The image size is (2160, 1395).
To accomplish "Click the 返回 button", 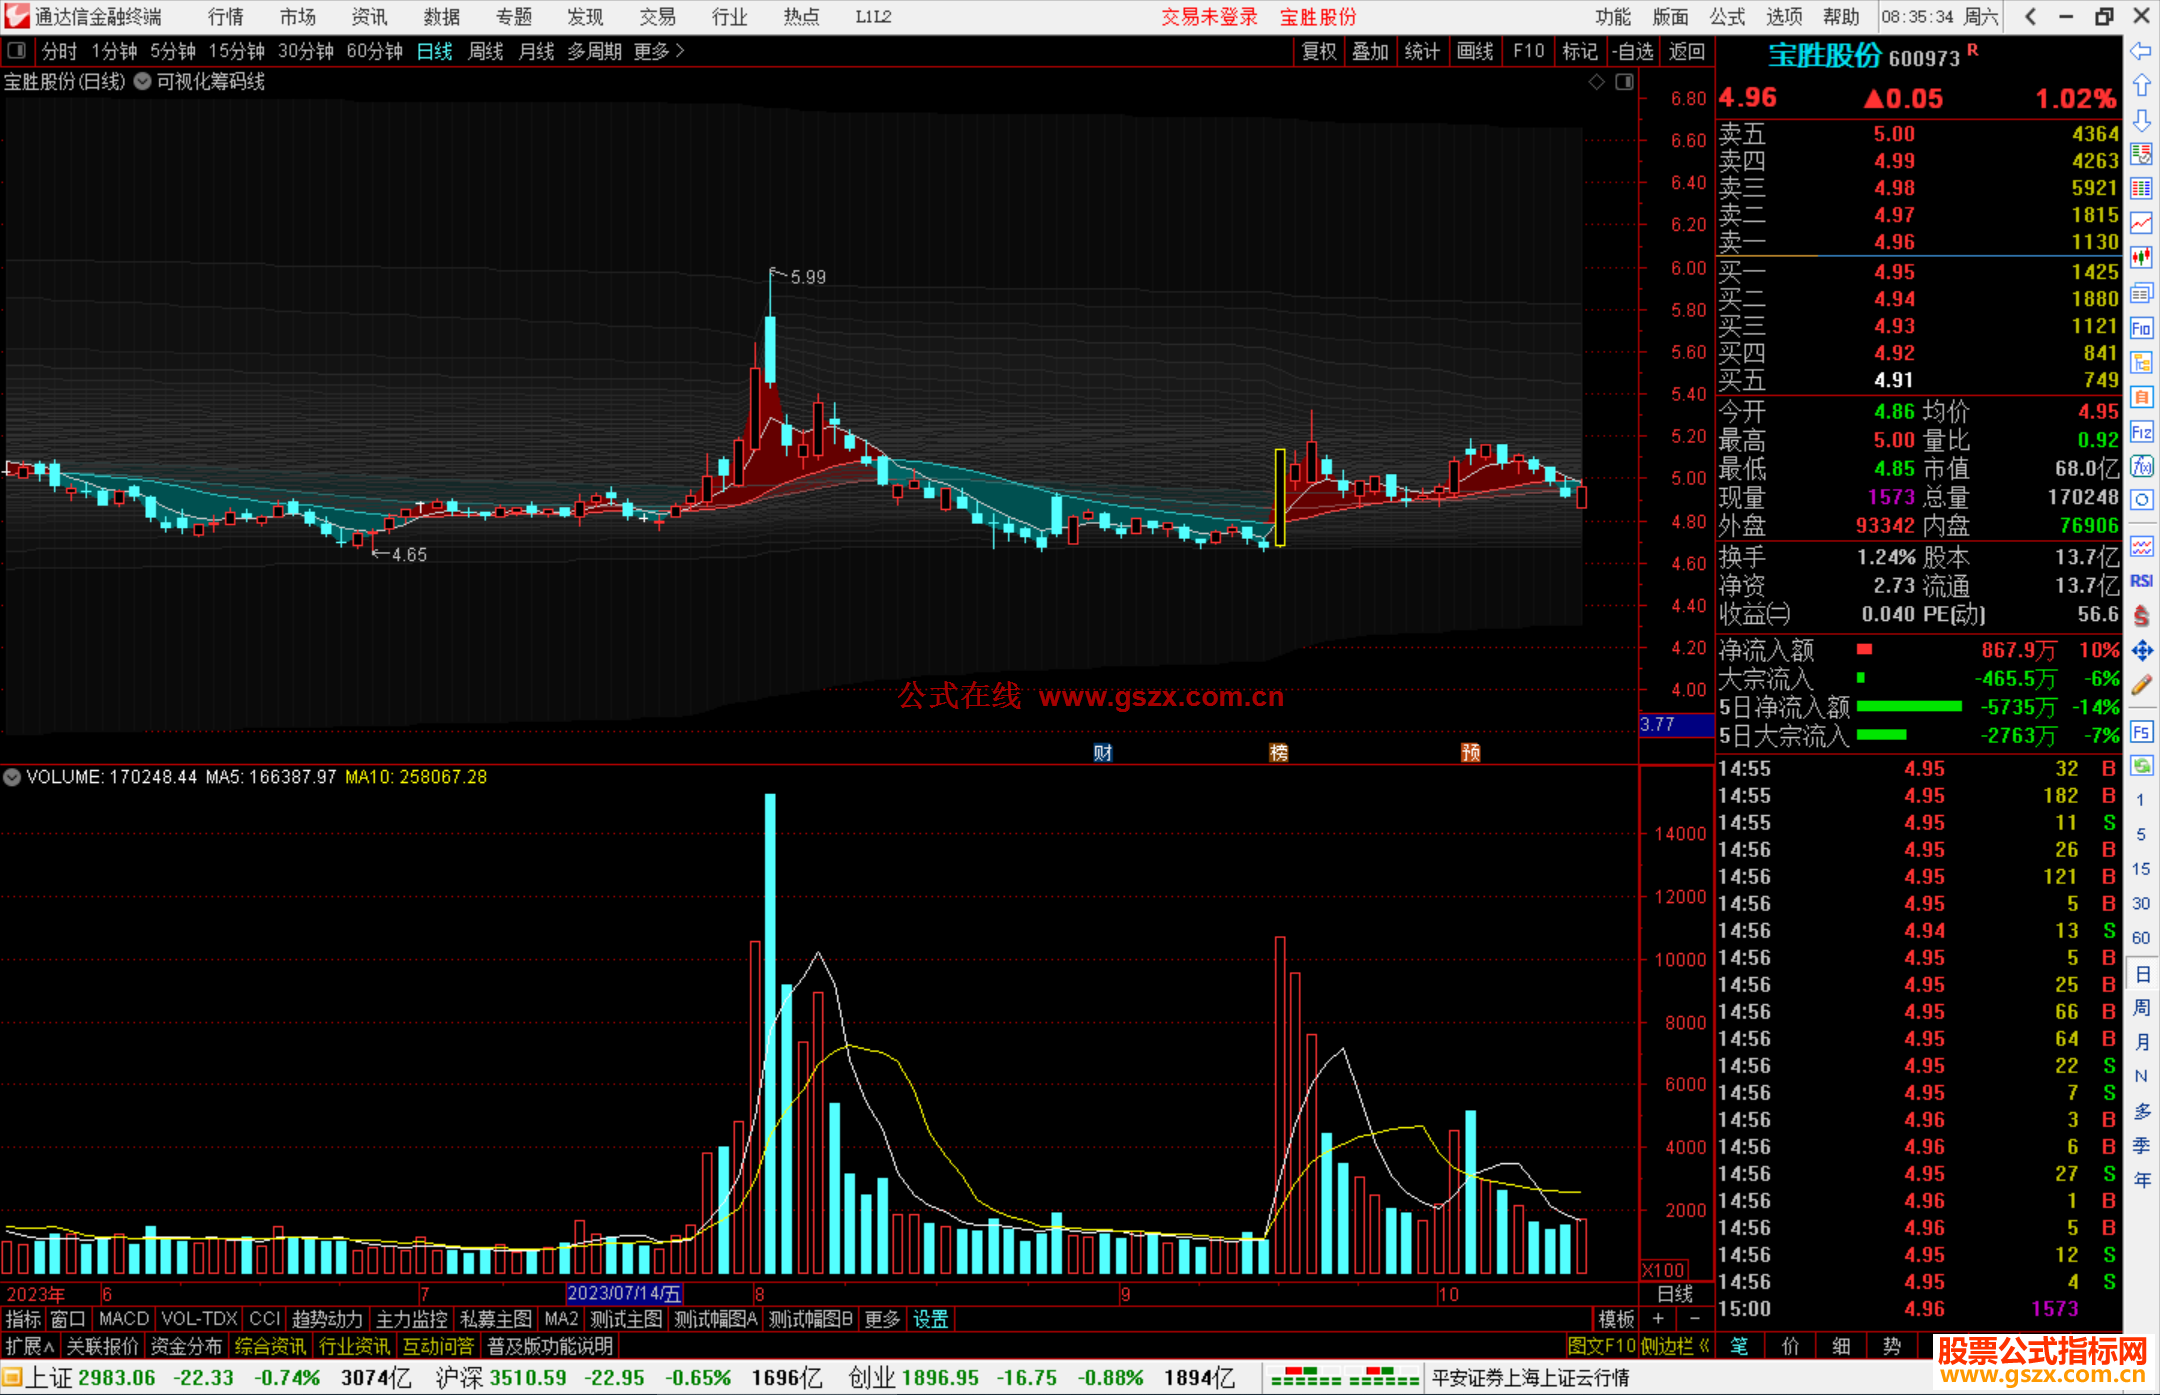I will [x=1687, y=51].
